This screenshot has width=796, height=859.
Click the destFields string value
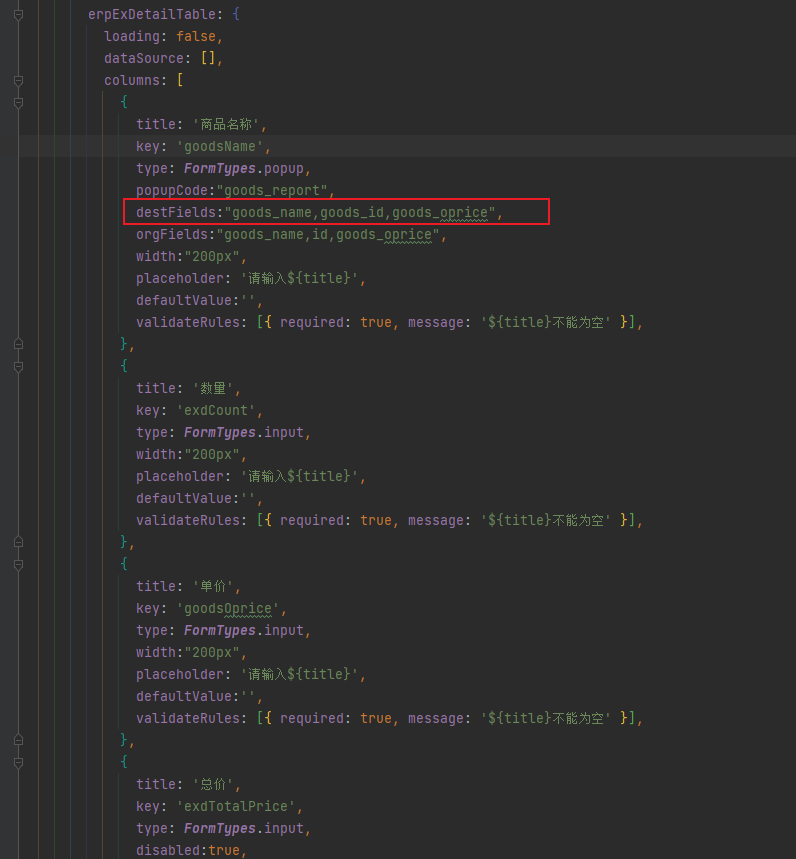359,212
